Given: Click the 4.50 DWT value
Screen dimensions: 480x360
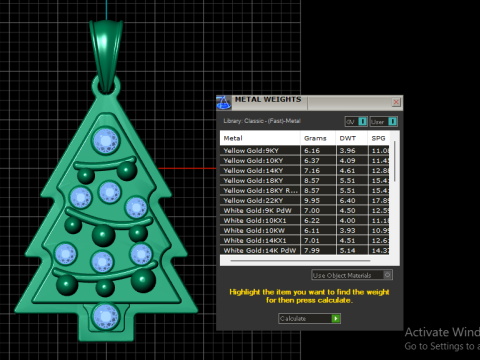Looking at the screenshot, I should [x=347, y=211].
